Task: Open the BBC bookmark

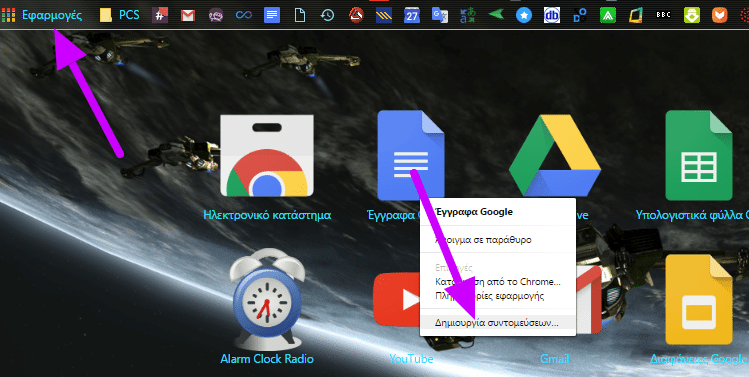Action: coord(663,15)
